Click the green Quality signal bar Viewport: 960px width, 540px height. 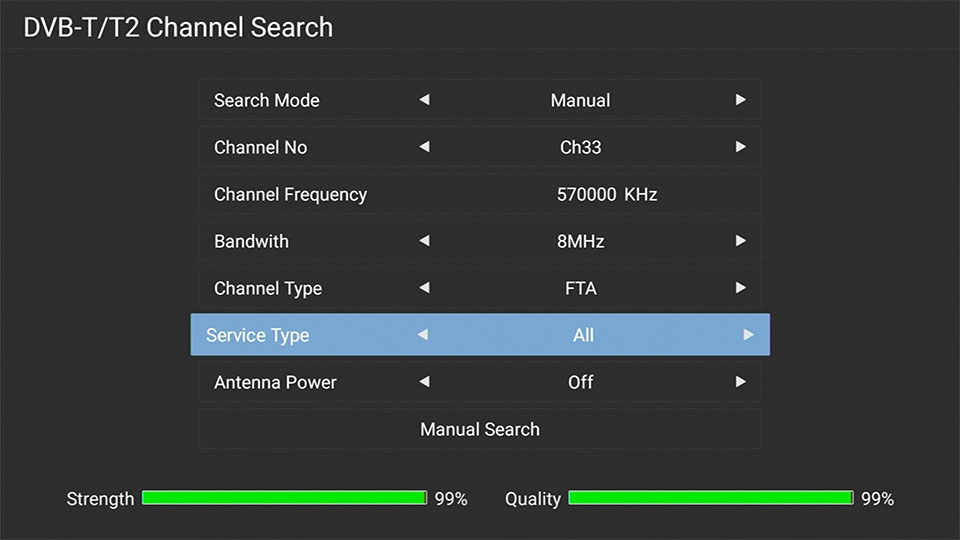711,498
